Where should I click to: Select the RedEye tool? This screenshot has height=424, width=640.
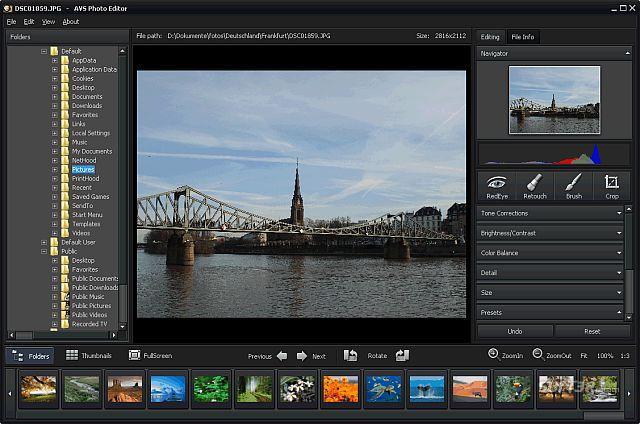pyautogui.click(x=497, y=186)
